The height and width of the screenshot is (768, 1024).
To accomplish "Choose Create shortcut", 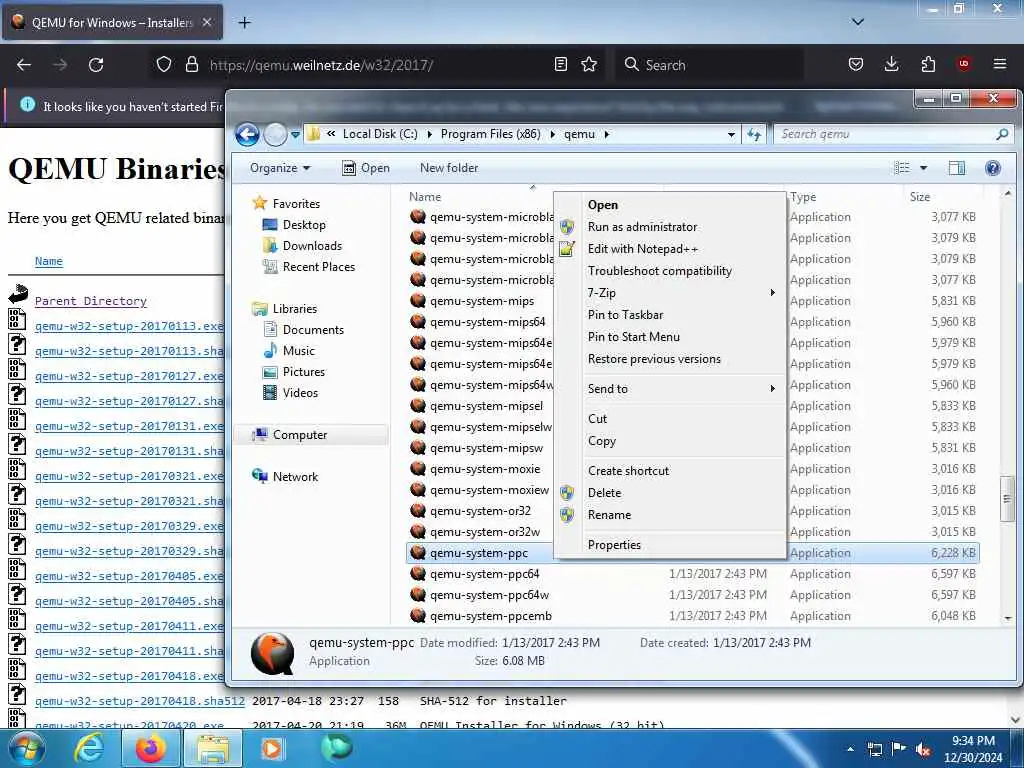I will pos(670,471).
